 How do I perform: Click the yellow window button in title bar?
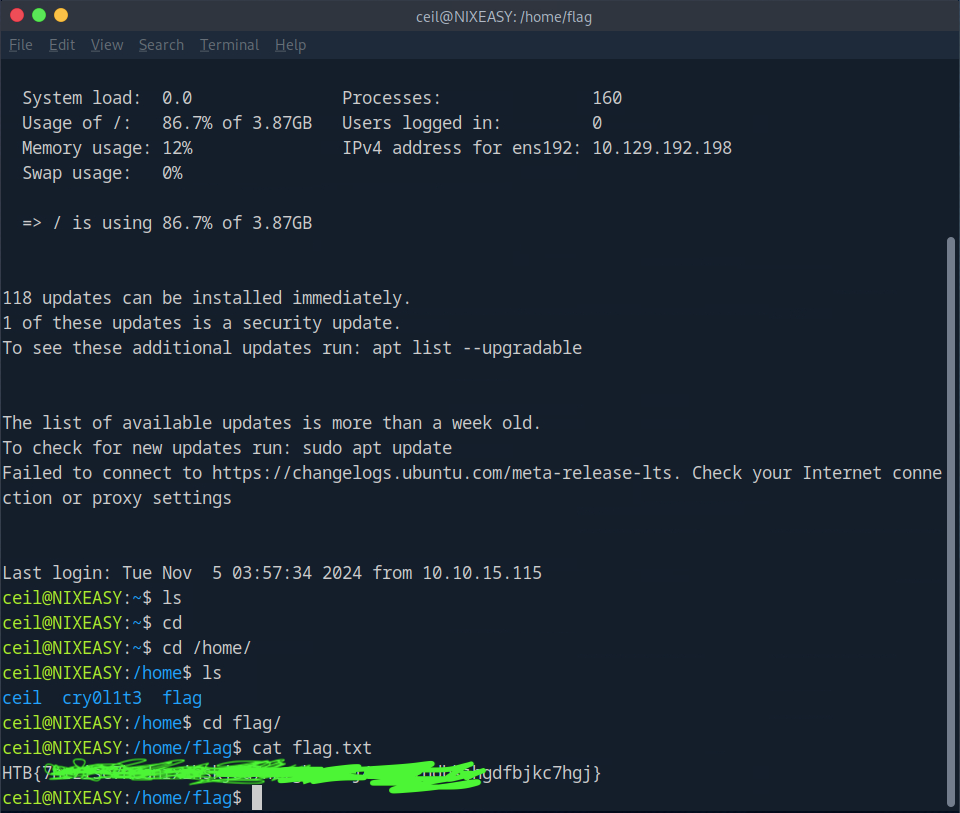click(61, 15)
